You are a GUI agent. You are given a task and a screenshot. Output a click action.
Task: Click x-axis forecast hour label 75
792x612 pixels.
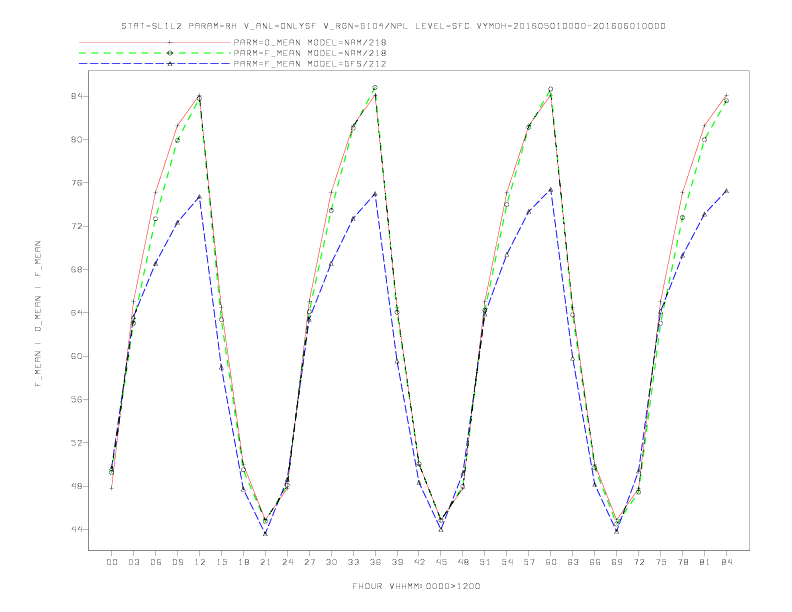tap(661, 562)
